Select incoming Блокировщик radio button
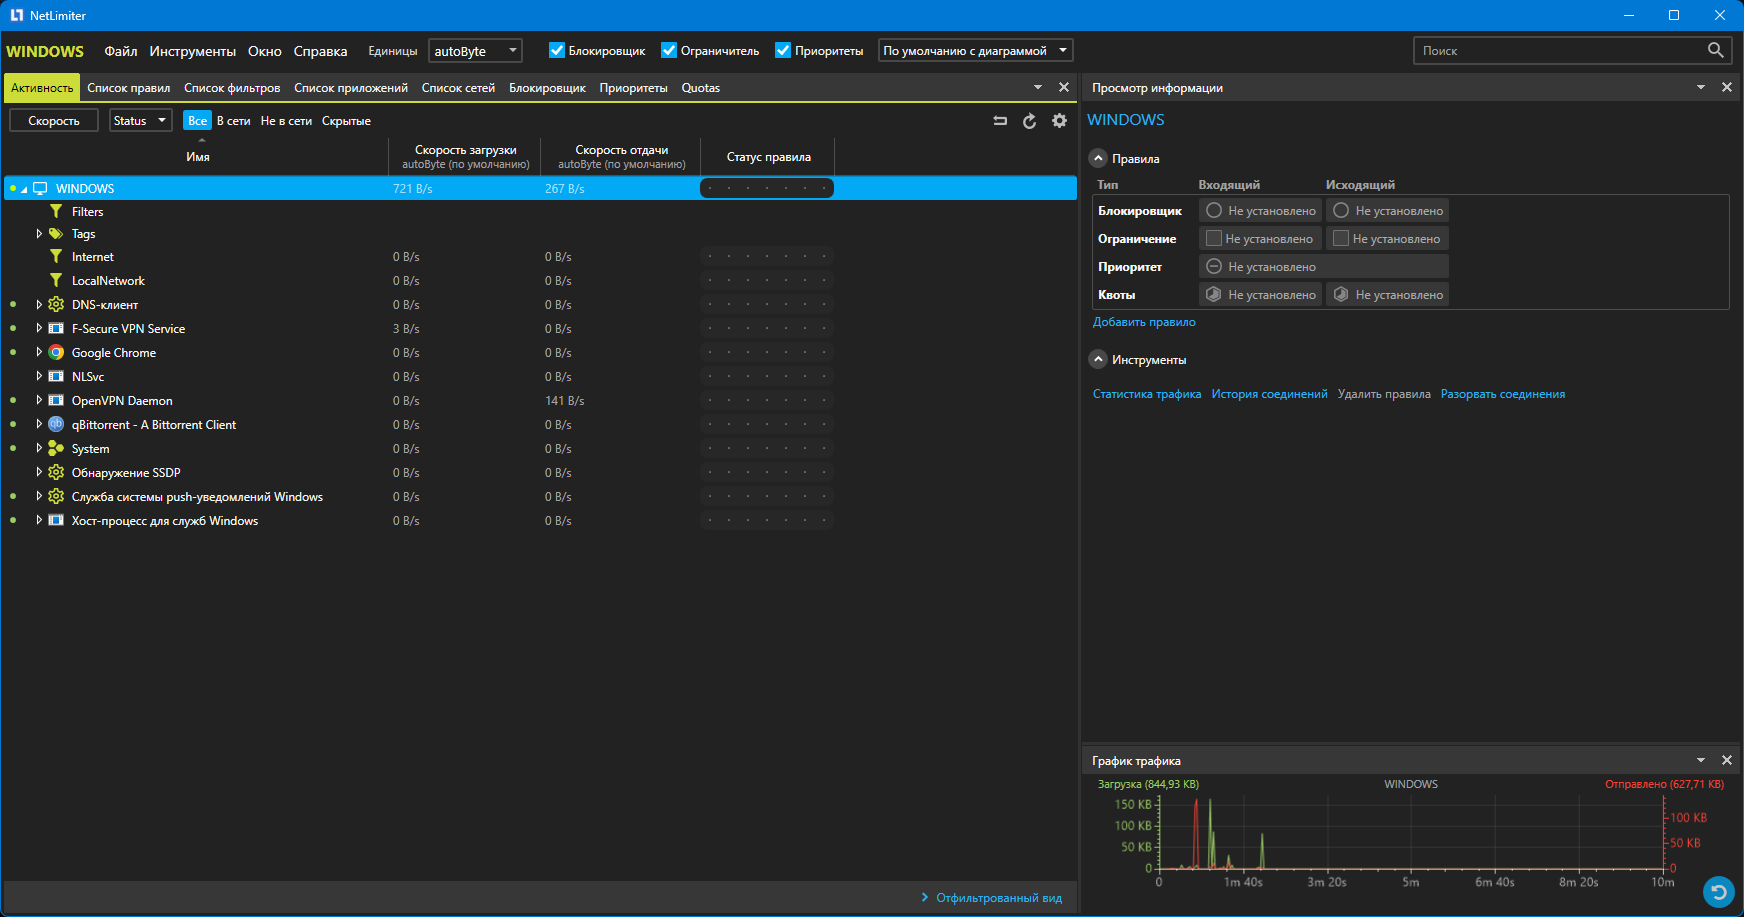1744x917 pixels. (x=1214, y=211)
